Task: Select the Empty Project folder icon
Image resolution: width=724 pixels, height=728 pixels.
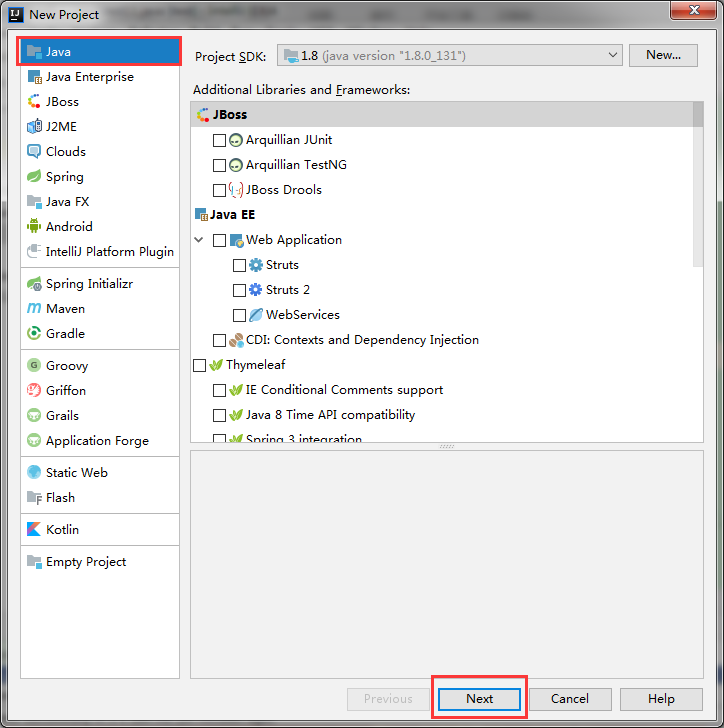Action: pos(34,562)
